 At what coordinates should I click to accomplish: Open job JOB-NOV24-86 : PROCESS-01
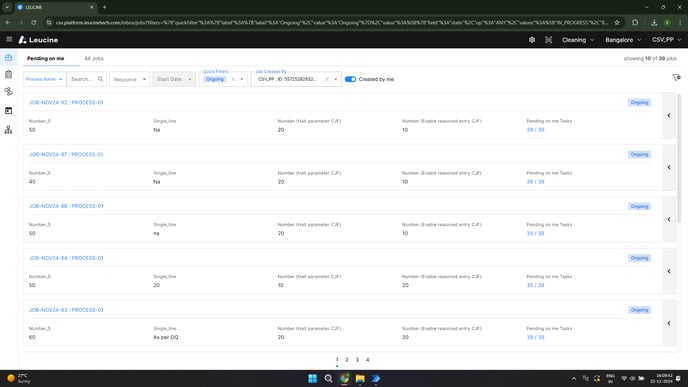(66, 206)
